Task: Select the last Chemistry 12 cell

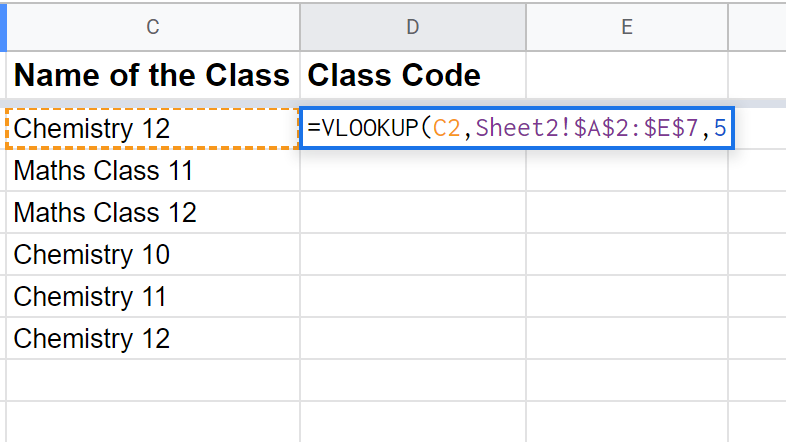Action: coord(153,339)
